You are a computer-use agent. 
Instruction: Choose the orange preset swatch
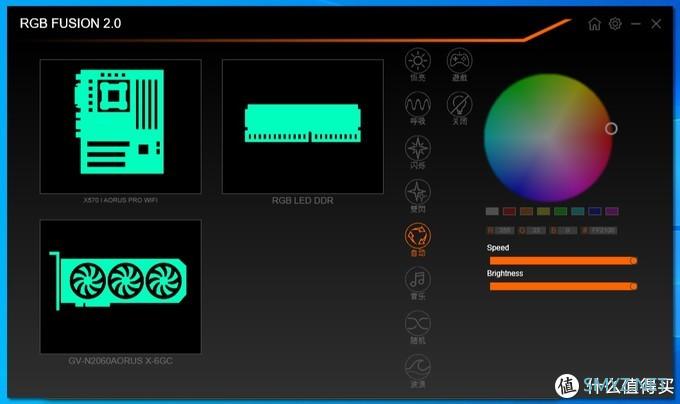pyautogui.click(x=526, y=212)
